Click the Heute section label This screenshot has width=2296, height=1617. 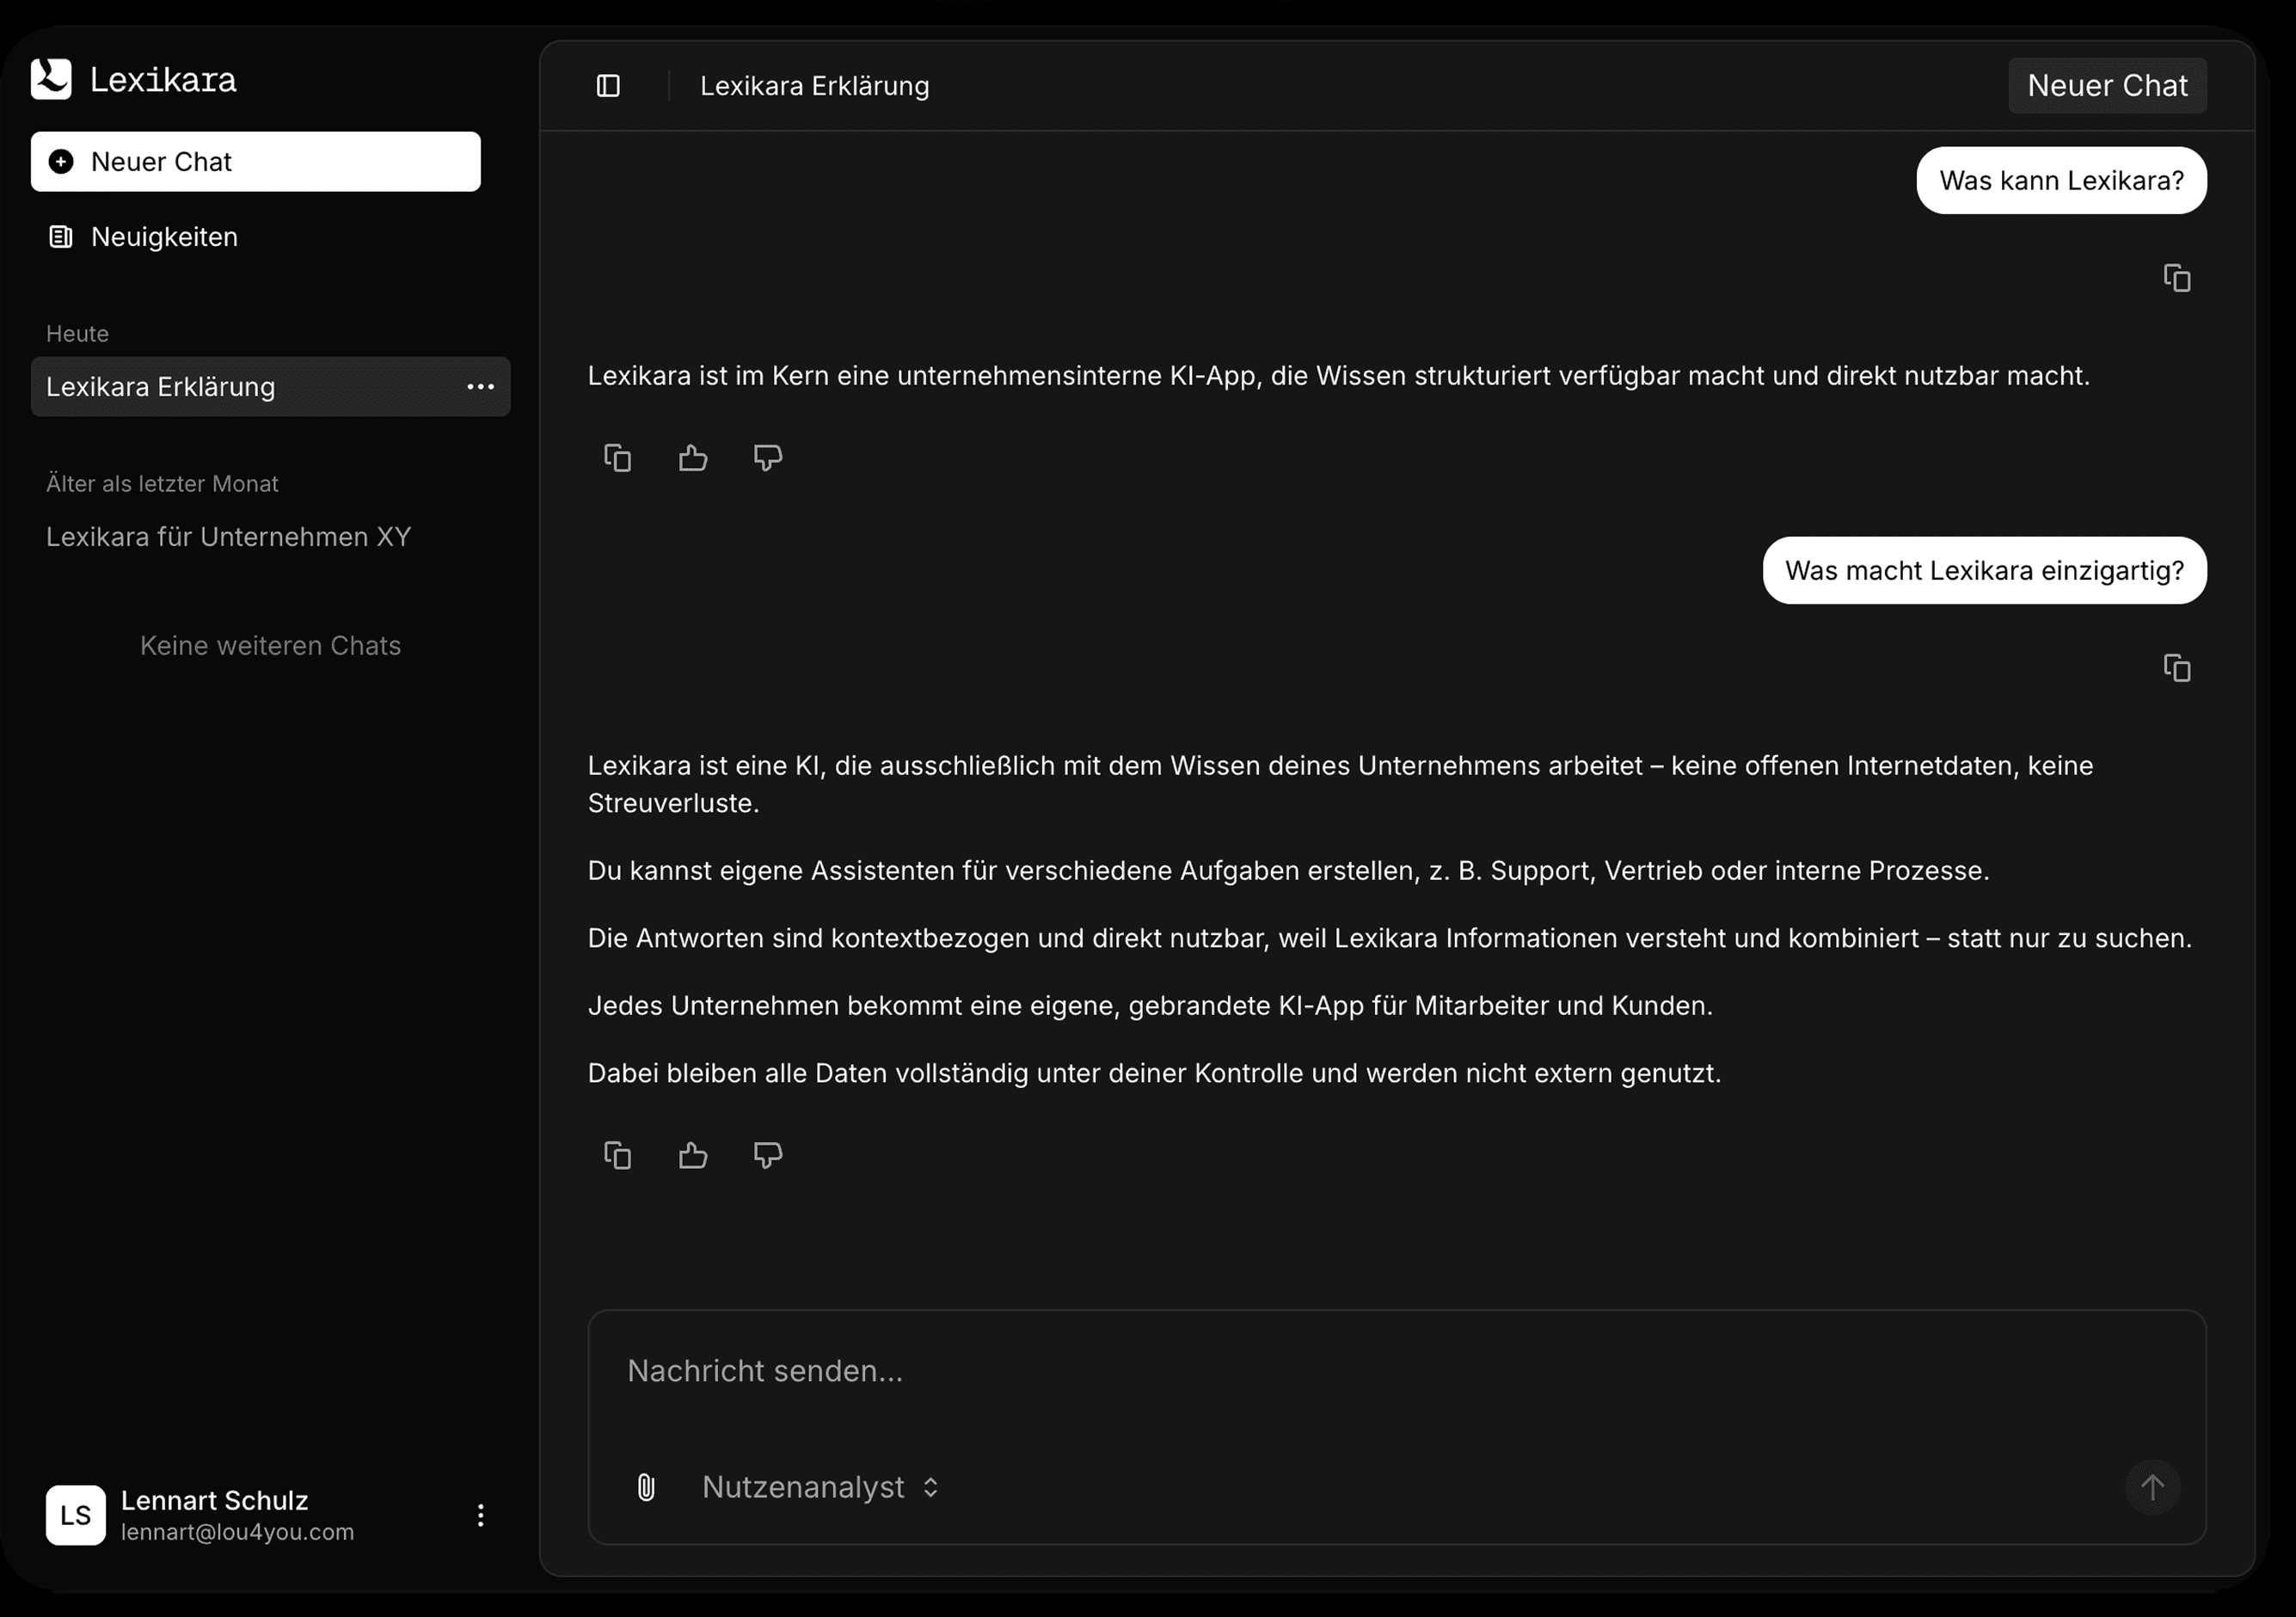pos(78,334)
